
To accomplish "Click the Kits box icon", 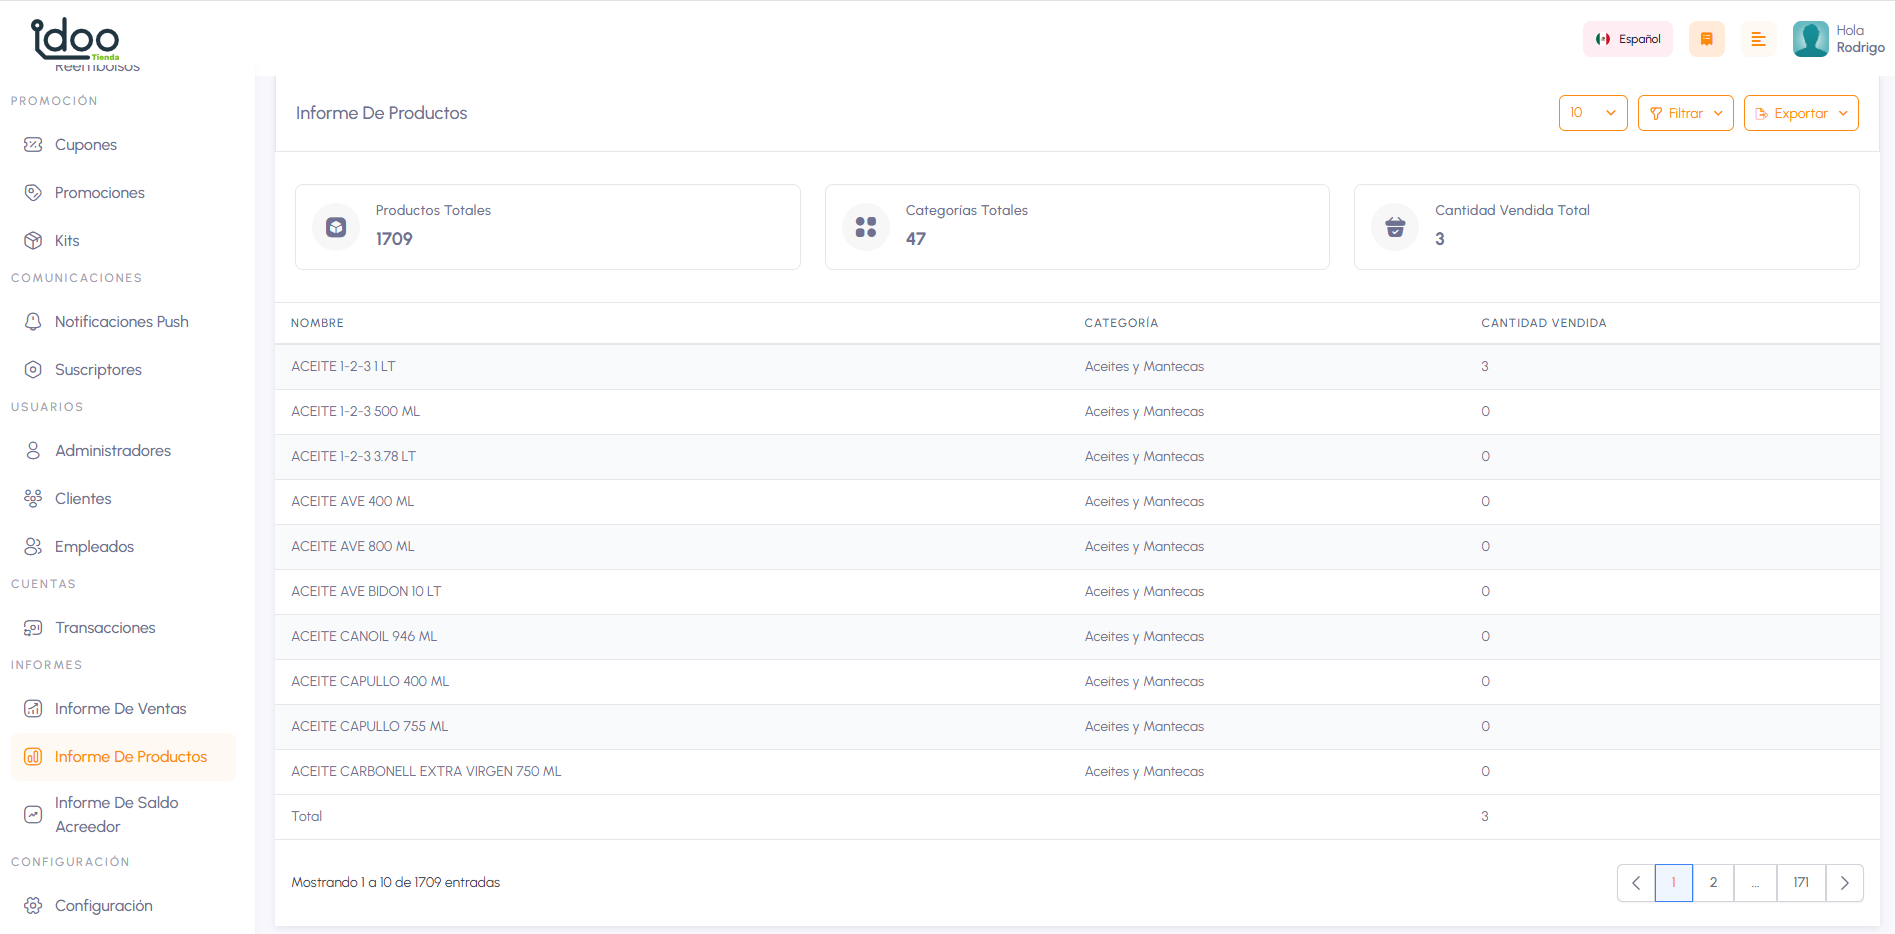I will 33,241.
